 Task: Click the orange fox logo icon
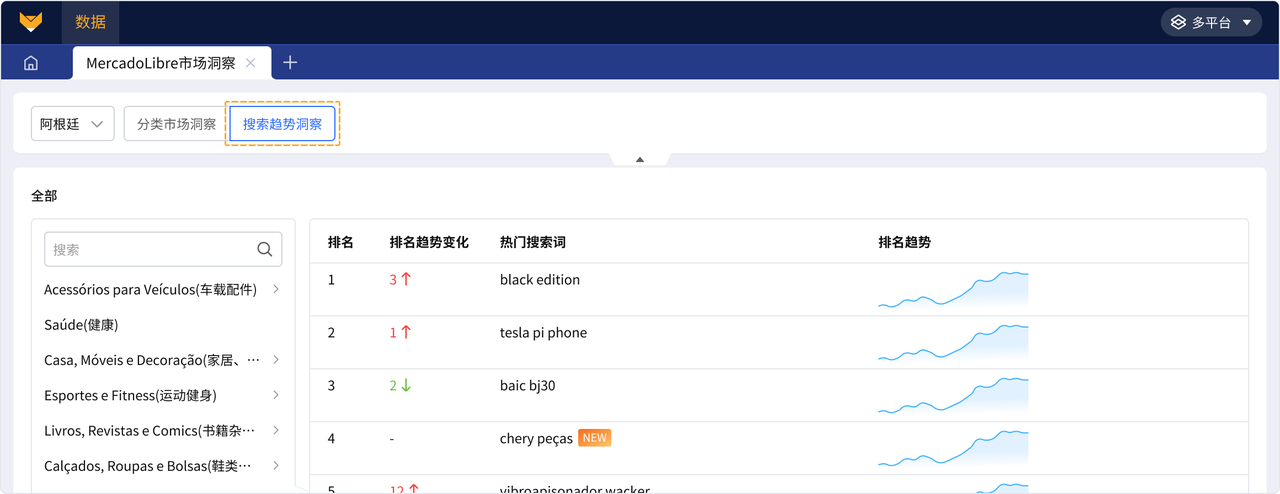point(31,21)
